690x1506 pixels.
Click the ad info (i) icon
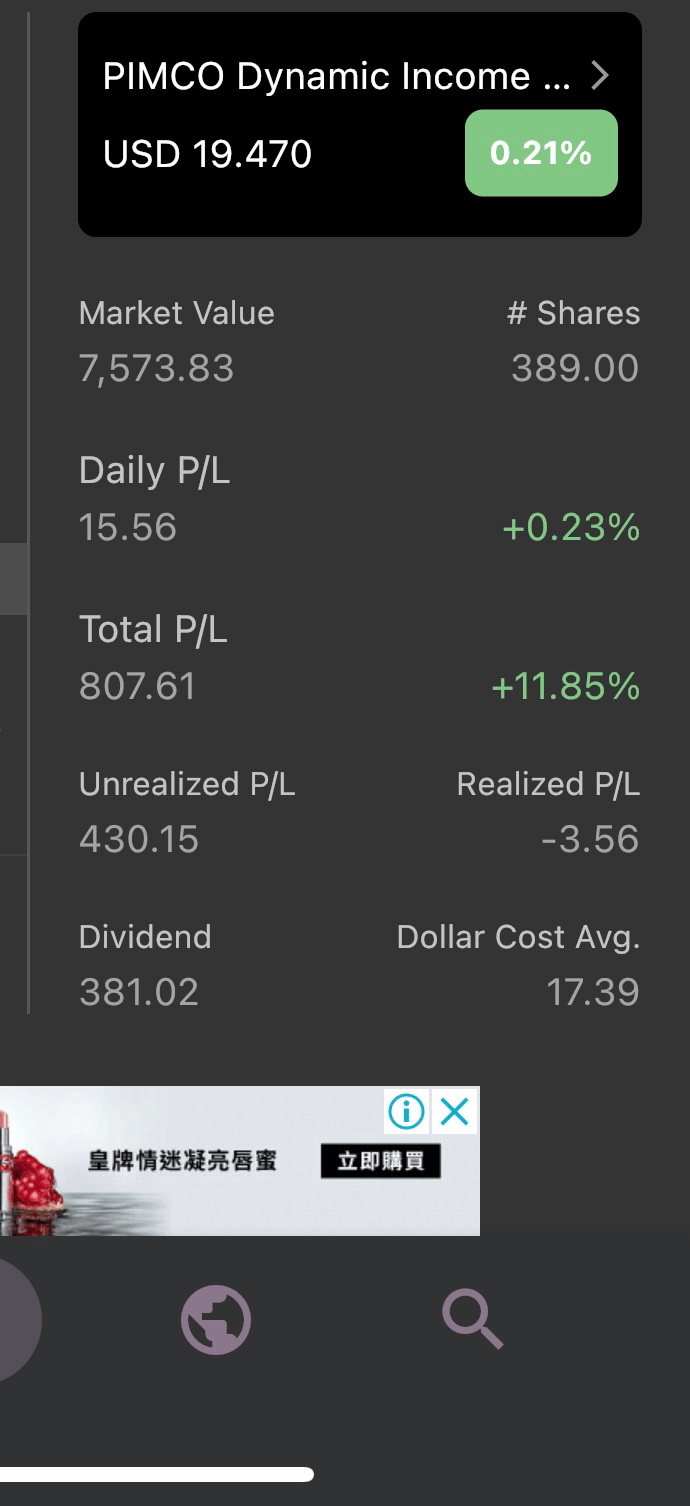pos(407,1111)
